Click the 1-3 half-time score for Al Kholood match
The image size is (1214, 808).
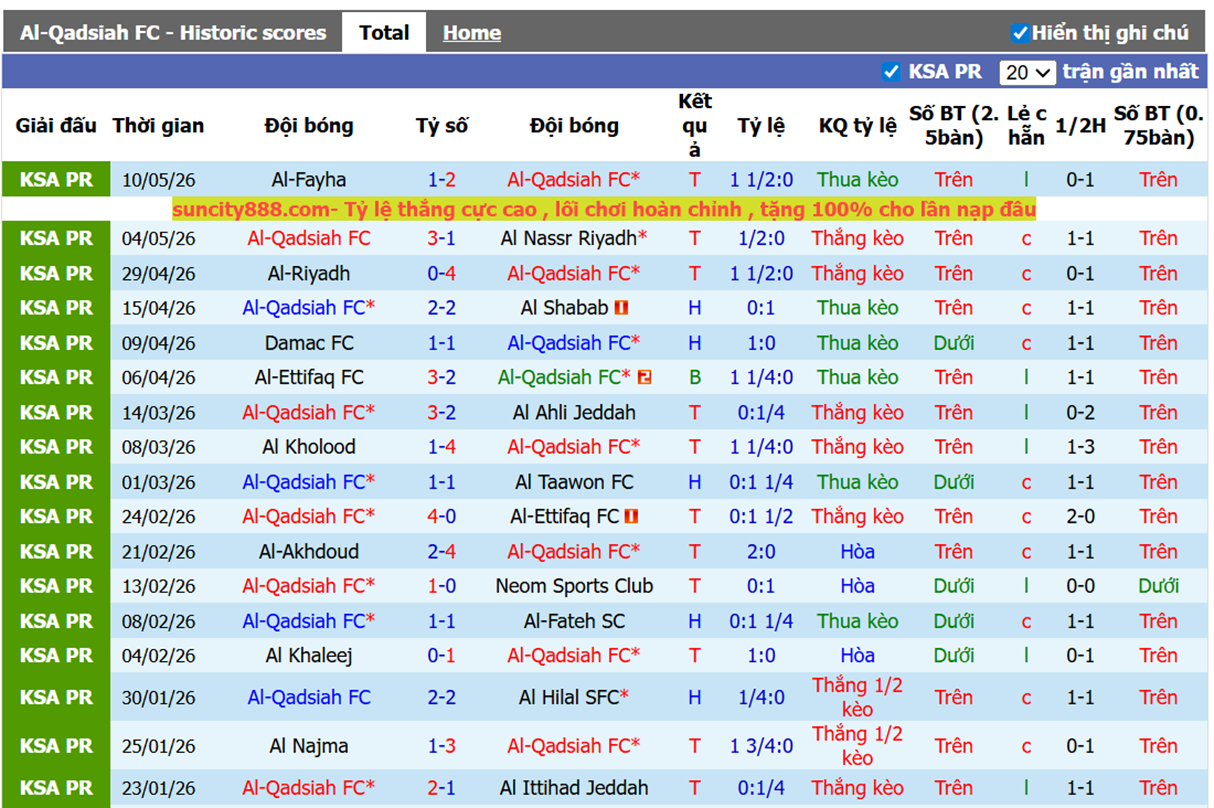[1081, 447]
